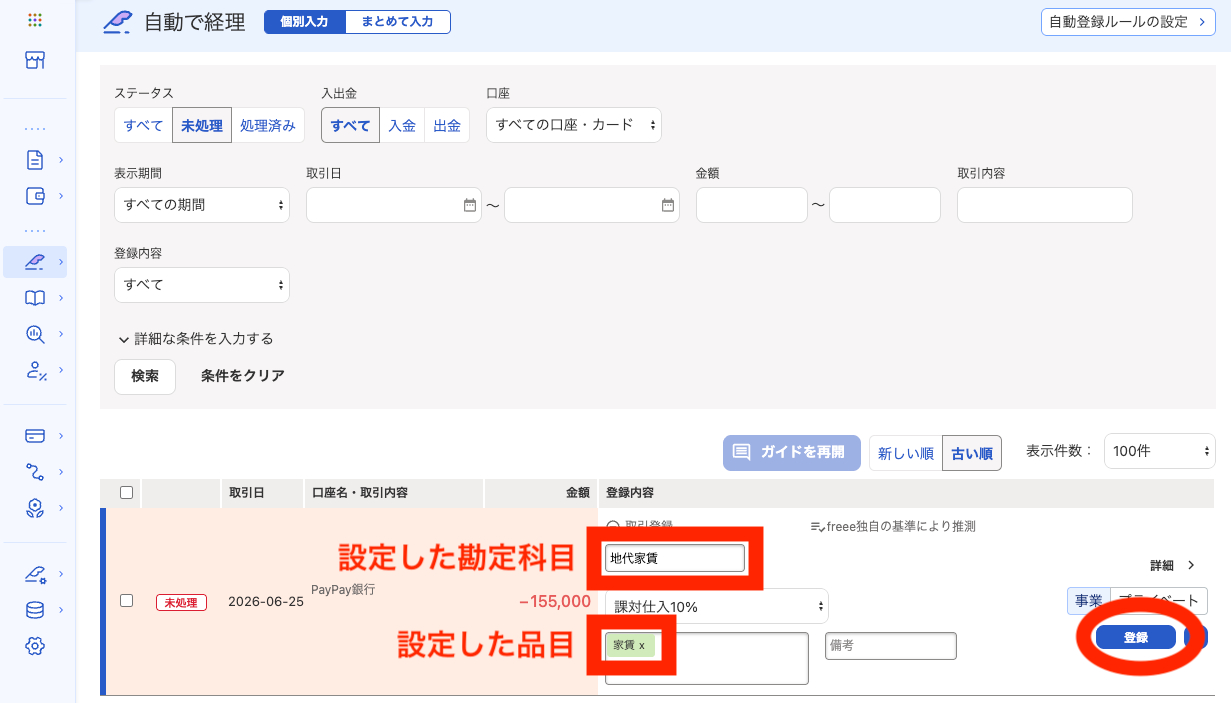Open the open-book ledger icon in sidebar
The height and width of the screenshot is (703, 1231).
click(x=35, y=298)
